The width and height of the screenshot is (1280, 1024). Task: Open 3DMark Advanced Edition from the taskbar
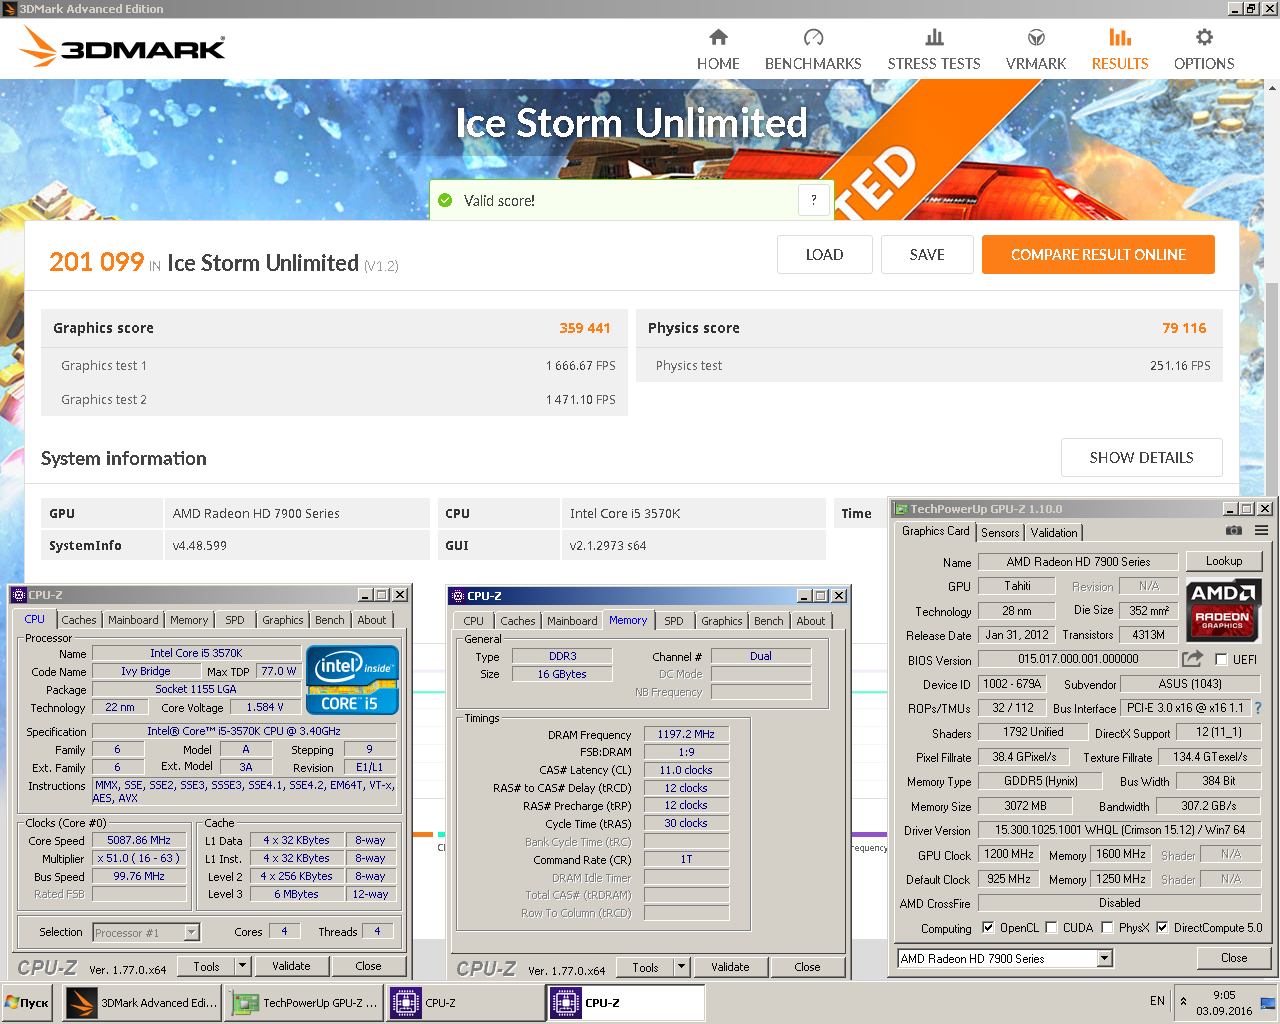142,1002
